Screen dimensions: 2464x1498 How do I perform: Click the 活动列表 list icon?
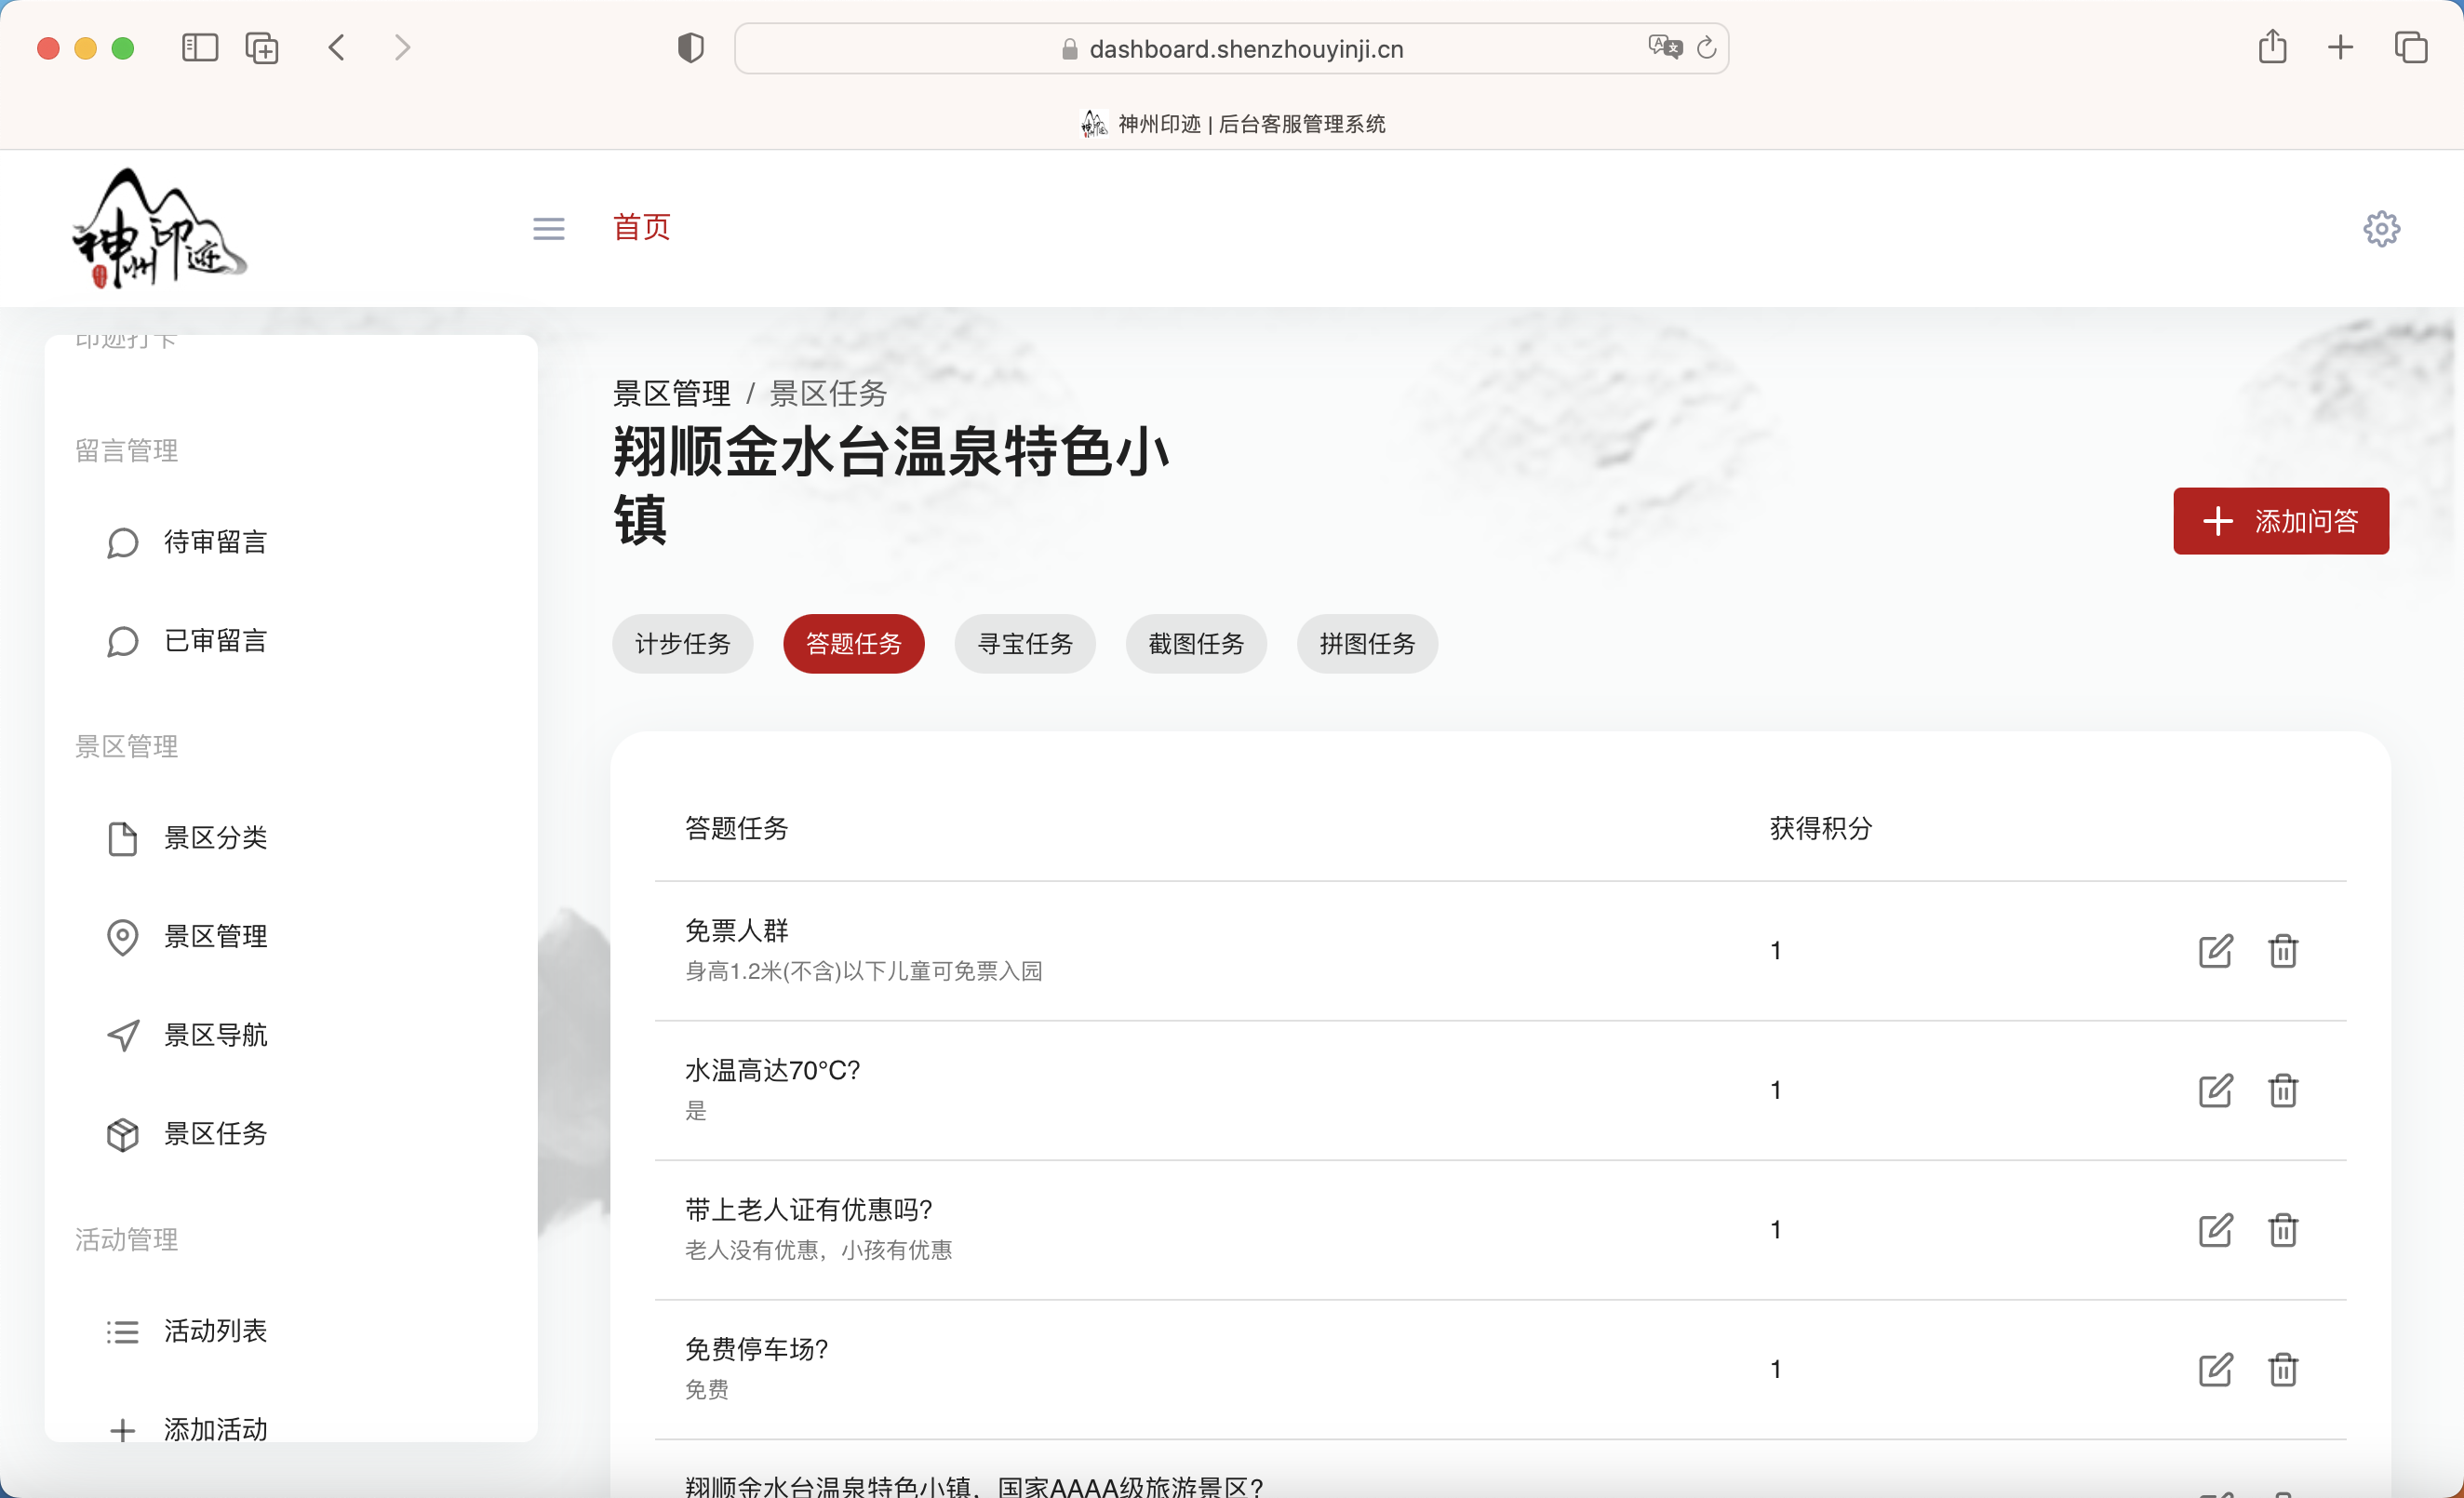122,1330
